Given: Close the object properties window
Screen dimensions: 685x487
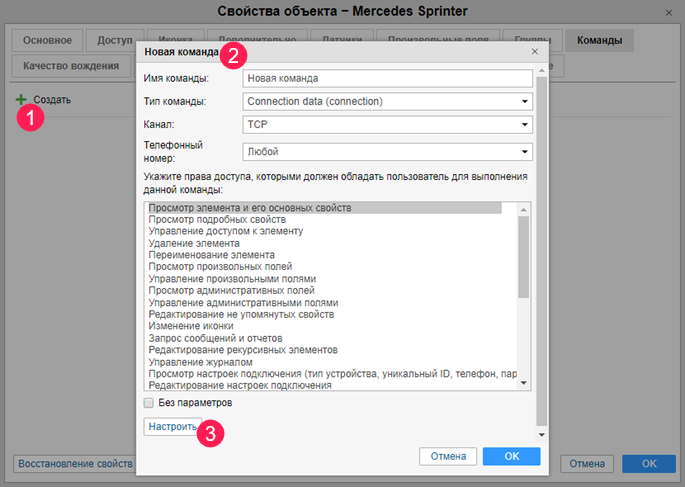Looking at the screenshot, I should click(x=667, y=11).
